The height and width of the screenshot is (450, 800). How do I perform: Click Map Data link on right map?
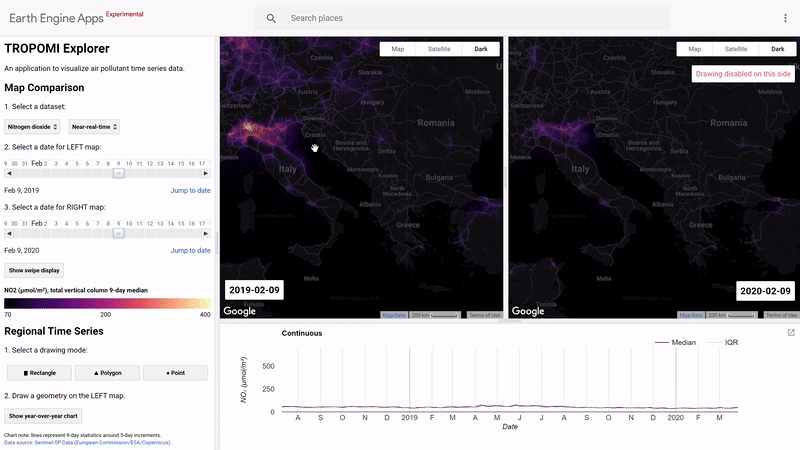point(691,315)
